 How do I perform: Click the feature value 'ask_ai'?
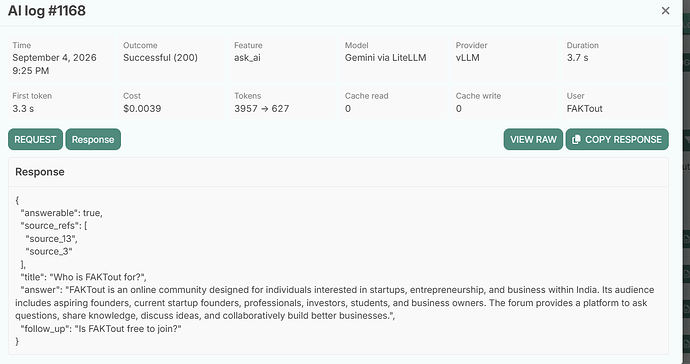[247, 58]
